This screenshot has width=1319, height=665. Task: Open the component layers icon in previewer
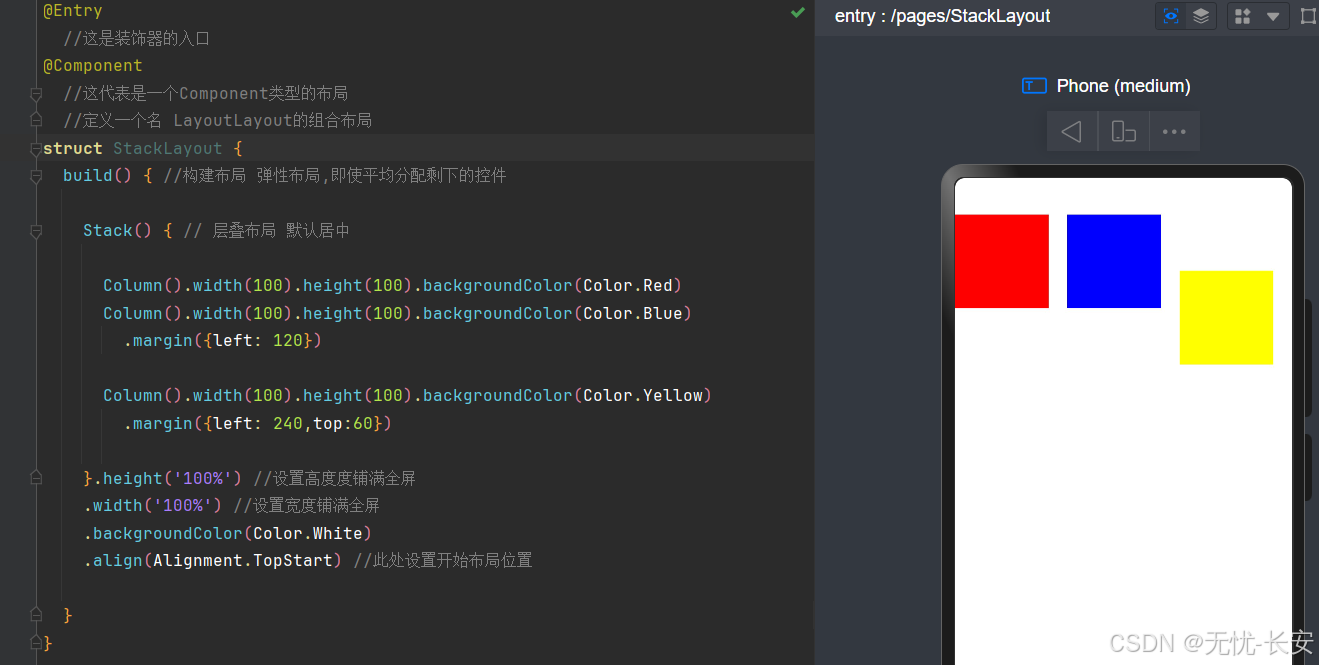1201,16
